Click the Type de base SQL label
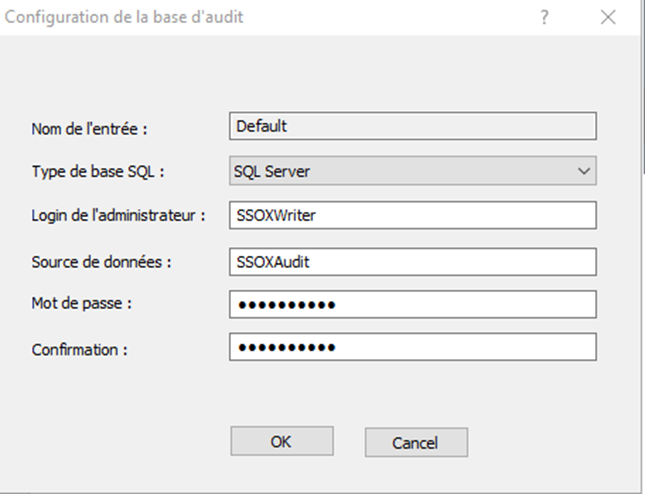Viewport: 645px width, 494px height. click(x=98, y=171)
